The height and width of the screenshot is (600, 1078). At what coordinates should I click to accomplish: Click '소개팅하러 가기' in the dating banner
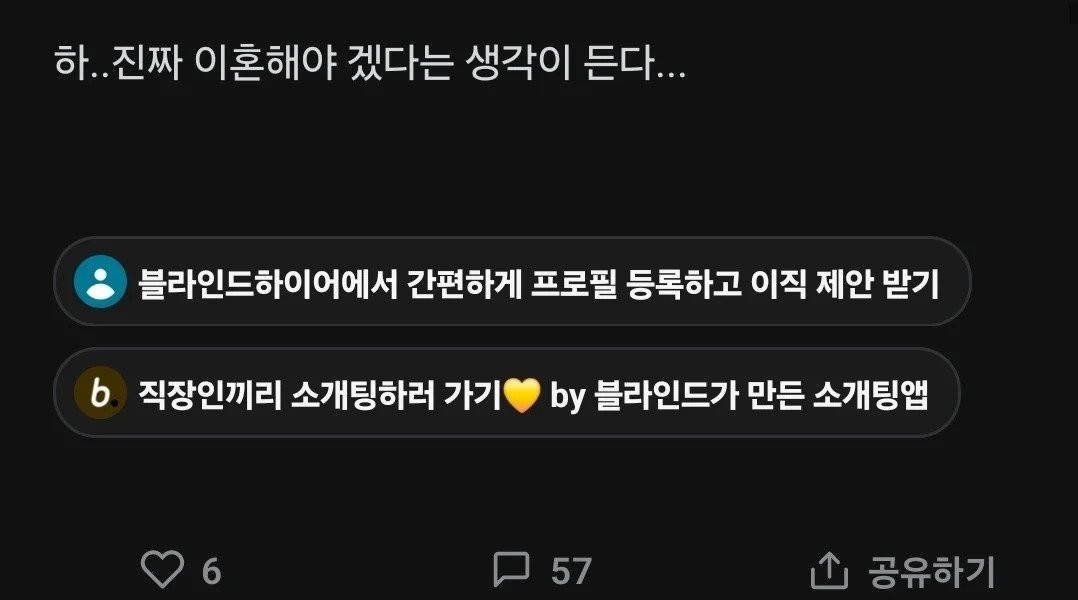click(x=396, y=395)
